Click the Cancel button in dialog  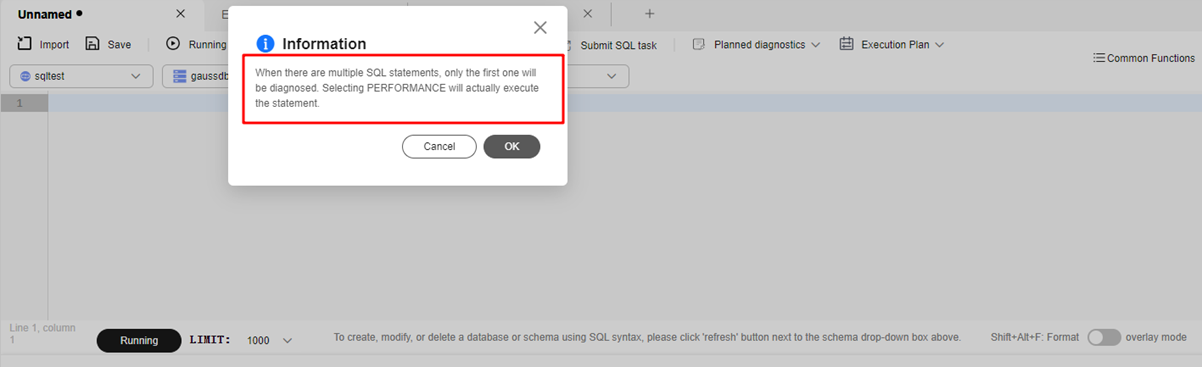click(x=439, y=146)
